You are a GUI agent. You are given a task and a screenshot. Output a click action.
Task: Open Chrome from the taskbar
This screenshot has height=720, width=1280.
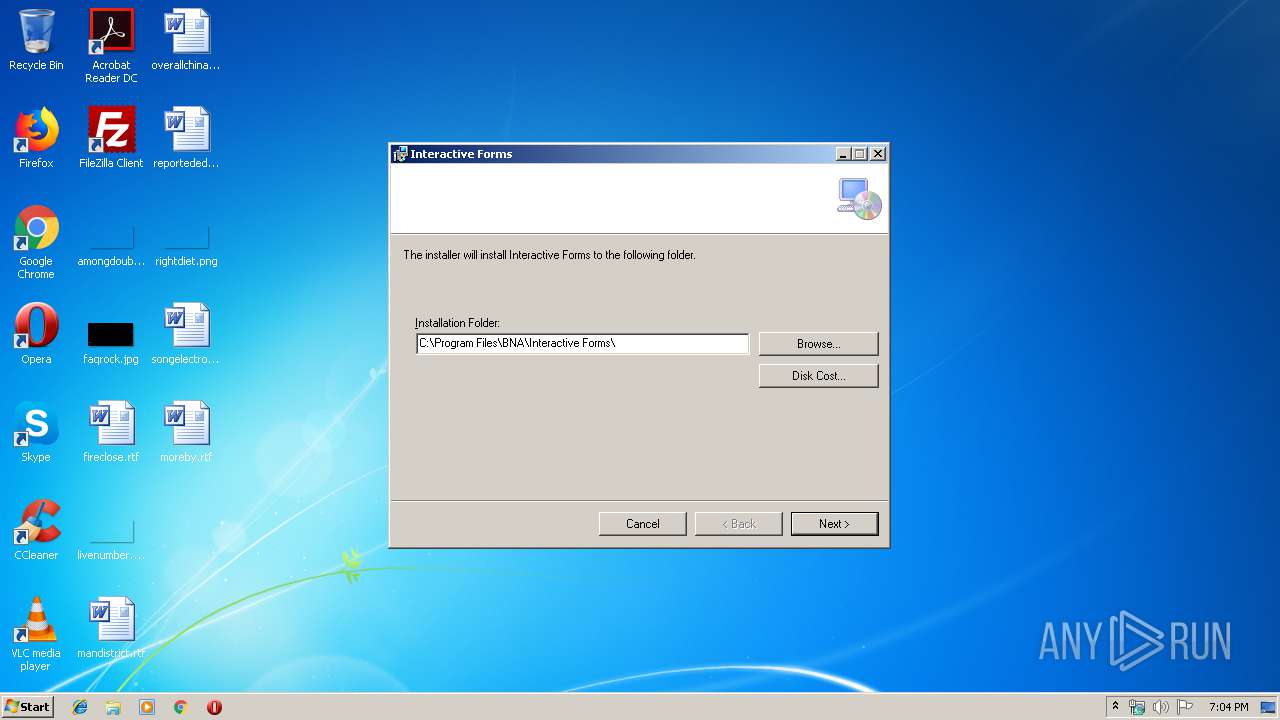pyautogui.click(x=180, y=707)
